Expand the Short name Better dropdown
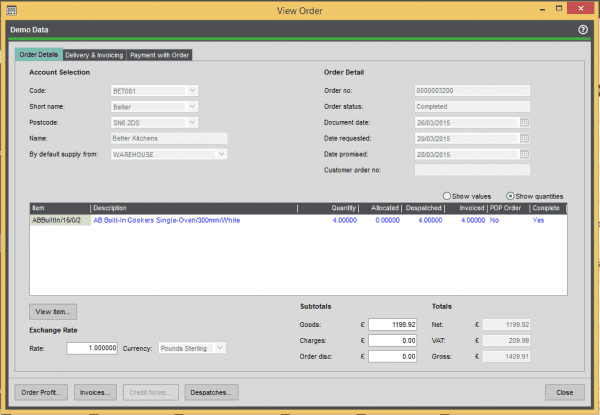The height and width of the screenshot is (415, 600). [x=192, y=106]
